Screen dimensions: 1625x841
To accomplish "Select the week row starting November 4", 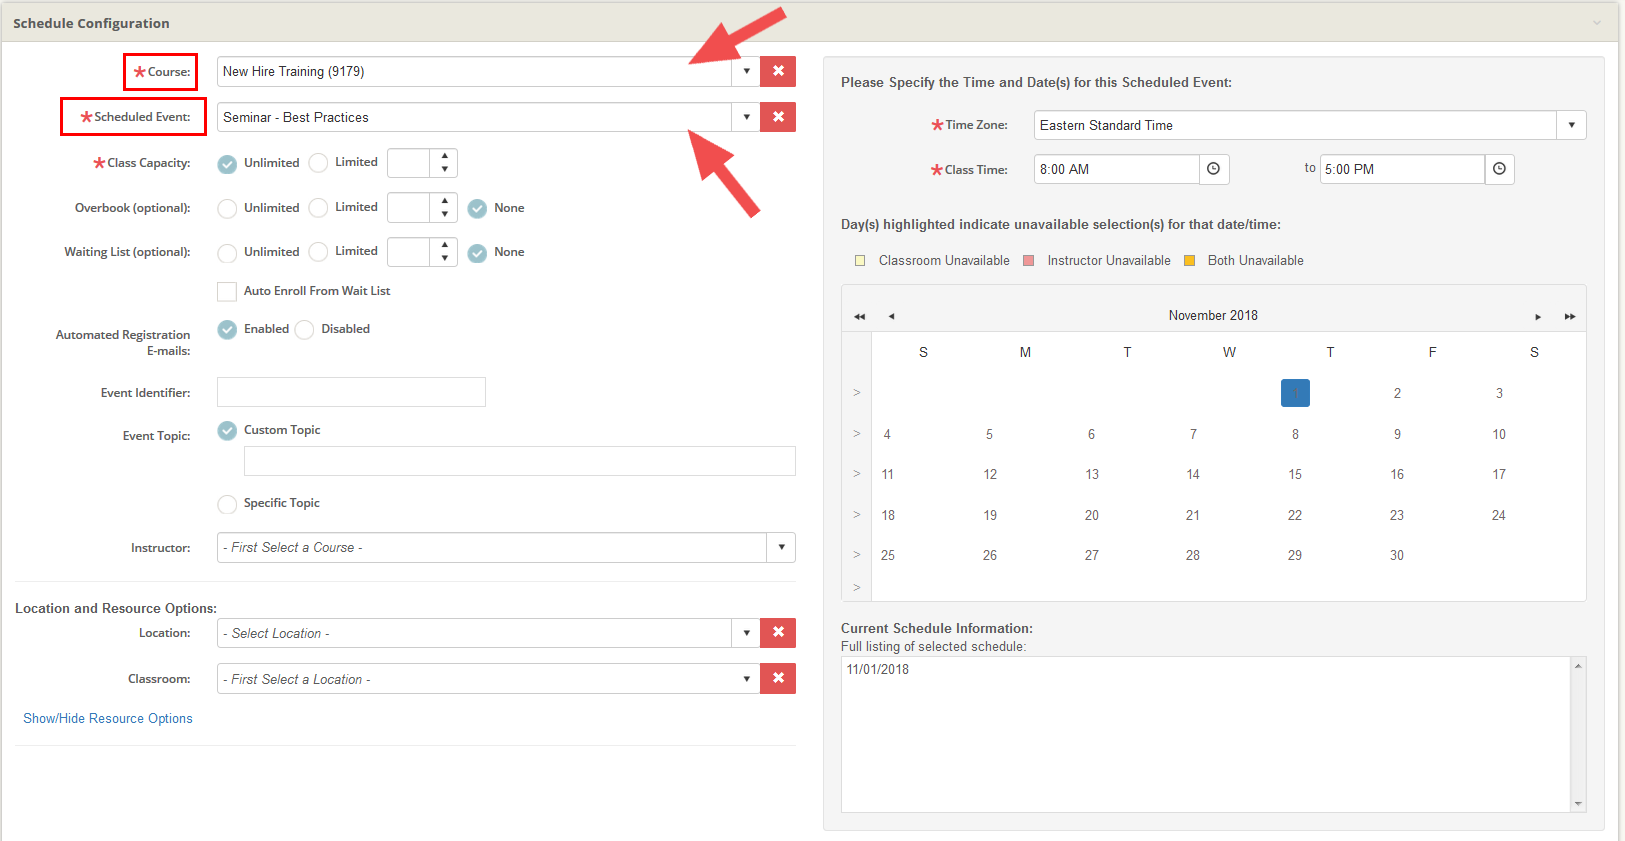I will click(857, 434).
